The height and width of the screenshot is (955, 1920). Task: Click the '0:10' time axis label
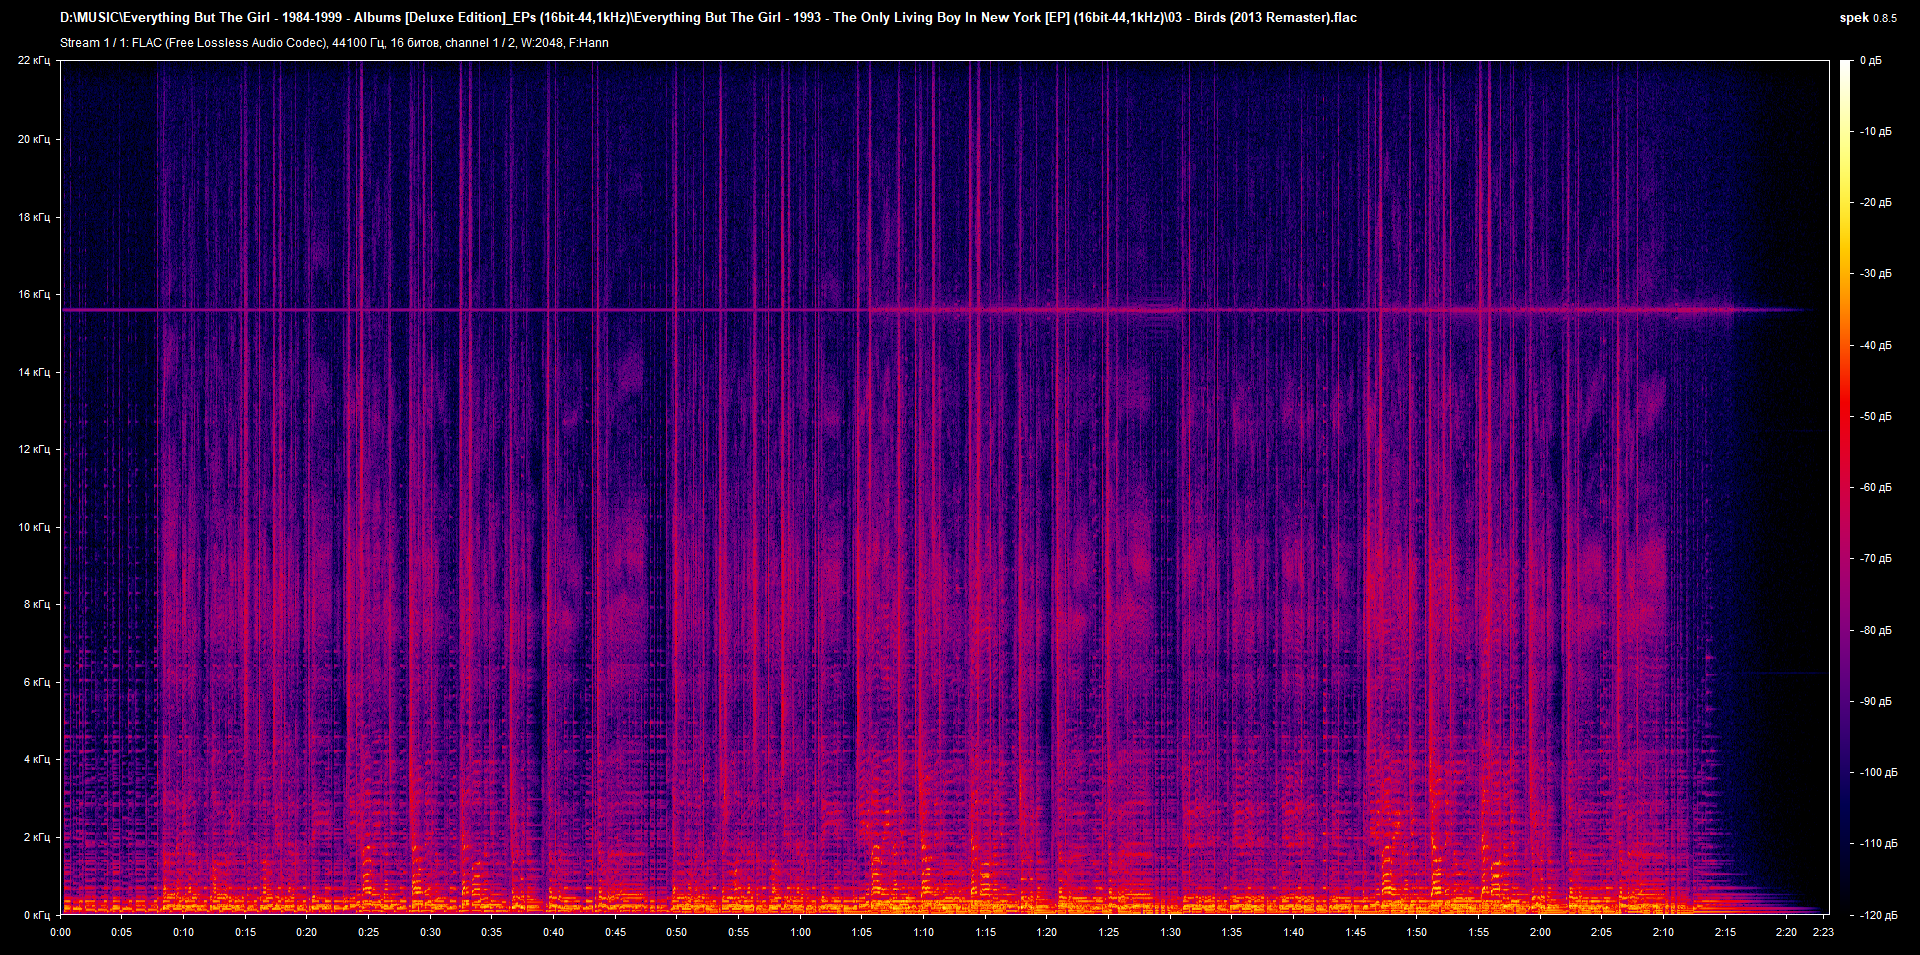[x=184, y=932]
